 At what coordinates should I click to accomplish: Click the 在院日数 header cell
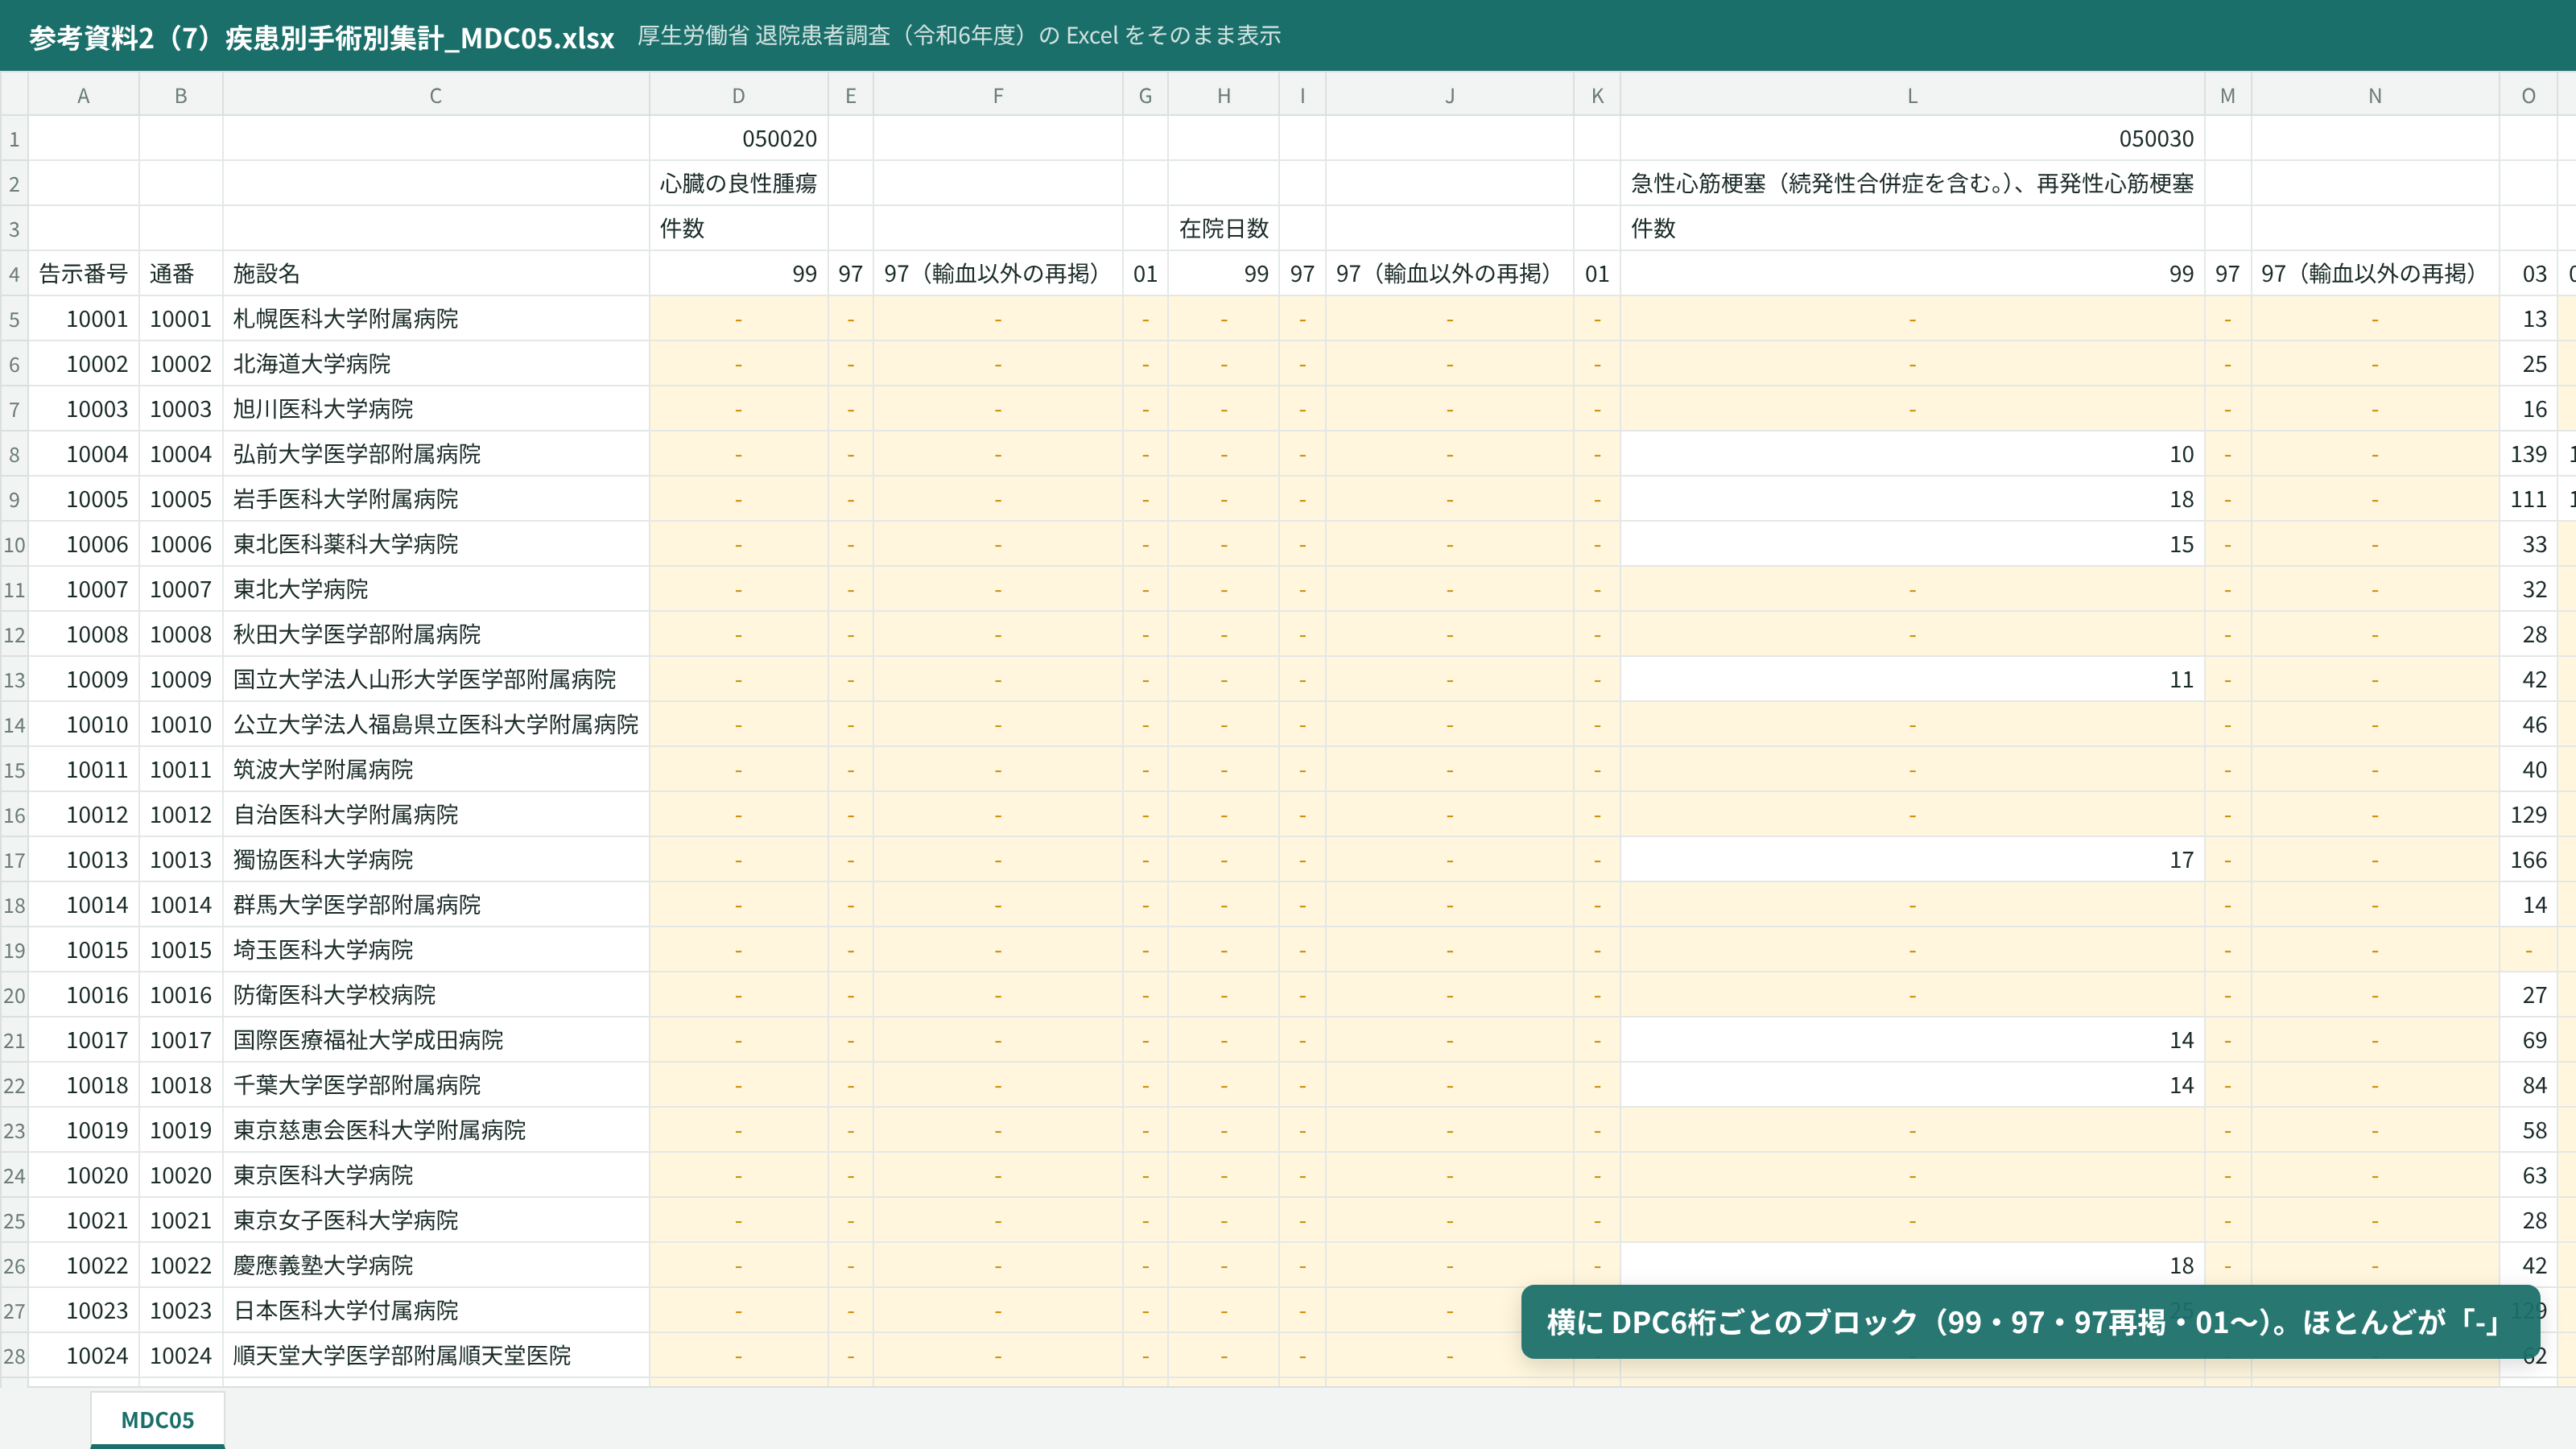1224,228
